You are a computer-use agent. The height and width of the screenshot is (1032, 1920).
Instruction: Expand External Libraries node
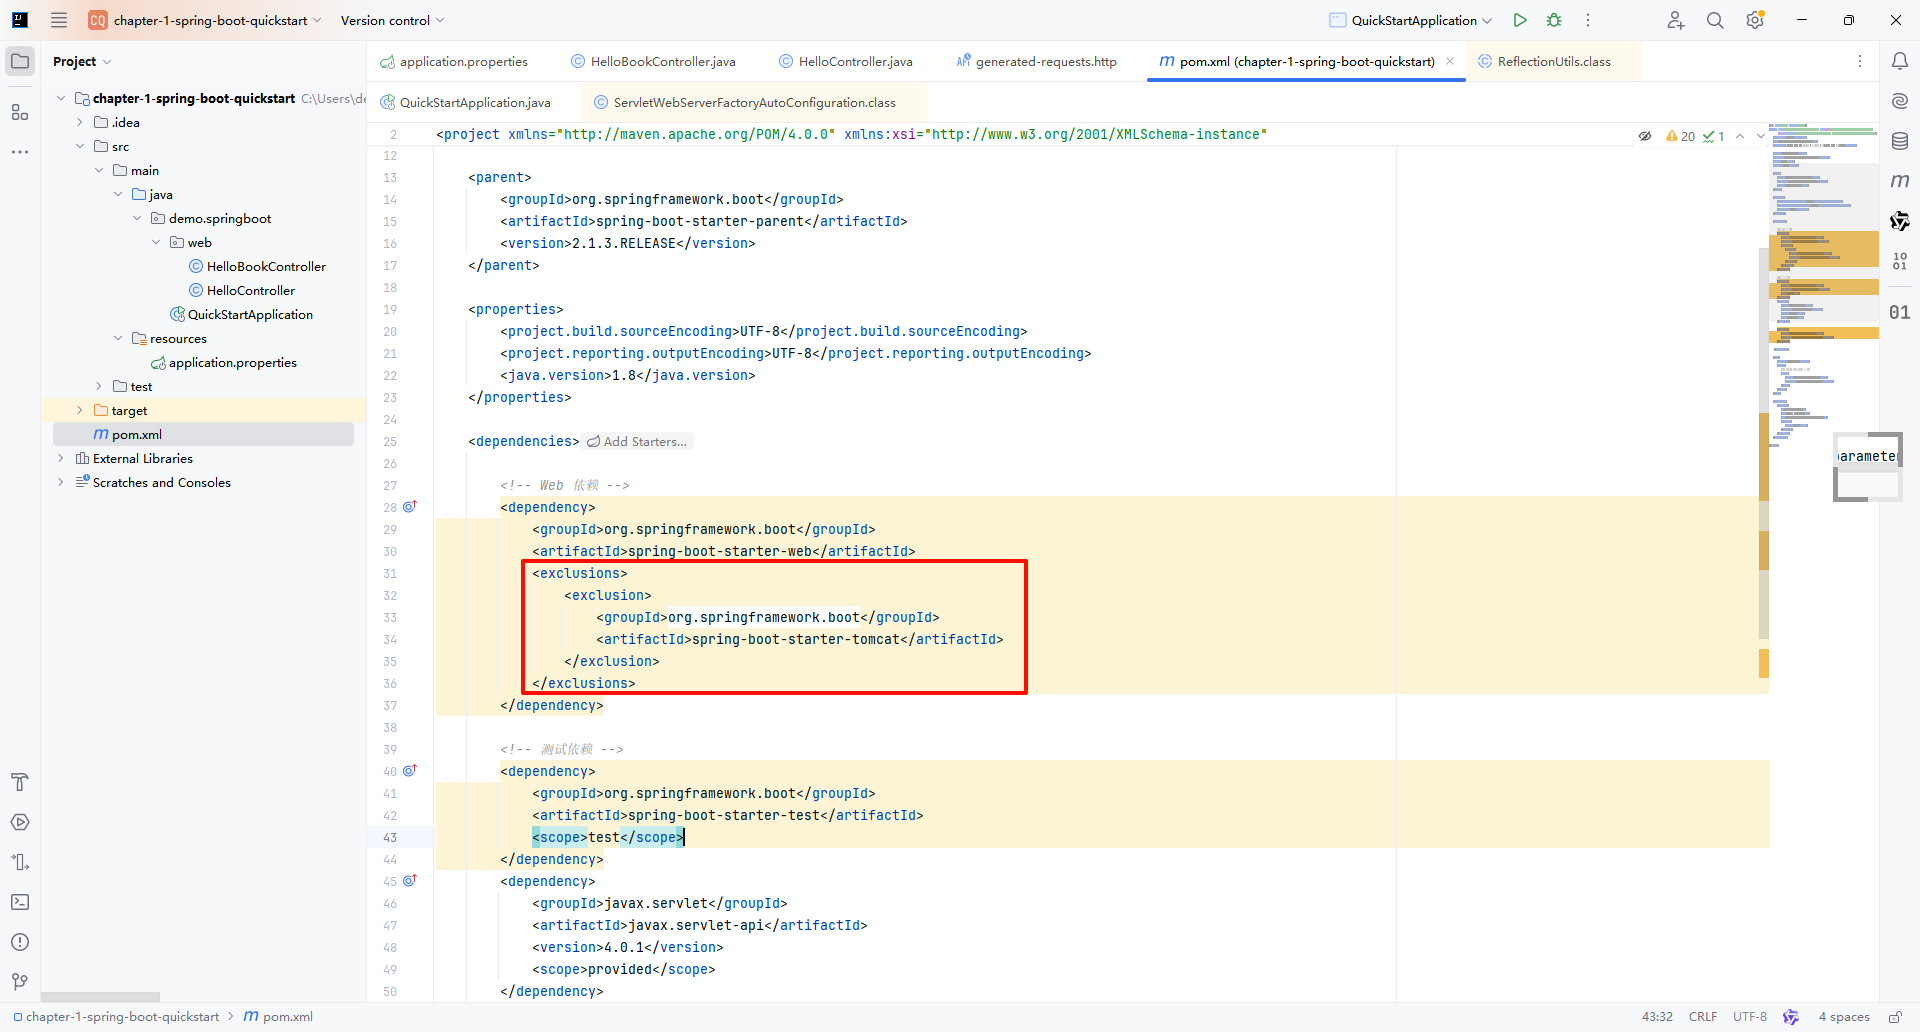point(61,458)
